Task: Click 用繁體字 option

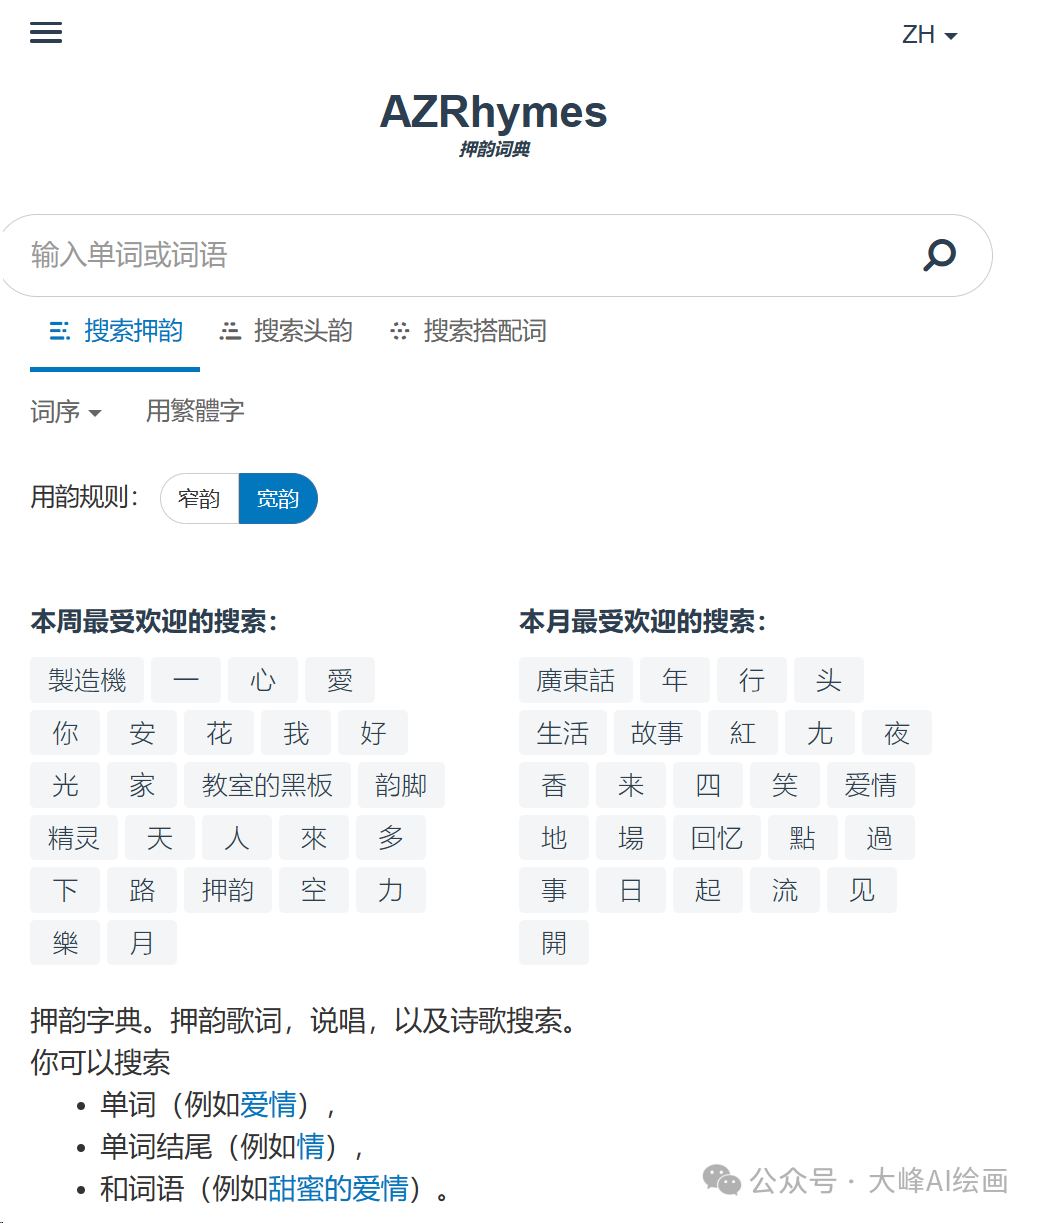Action: point(195,411)
